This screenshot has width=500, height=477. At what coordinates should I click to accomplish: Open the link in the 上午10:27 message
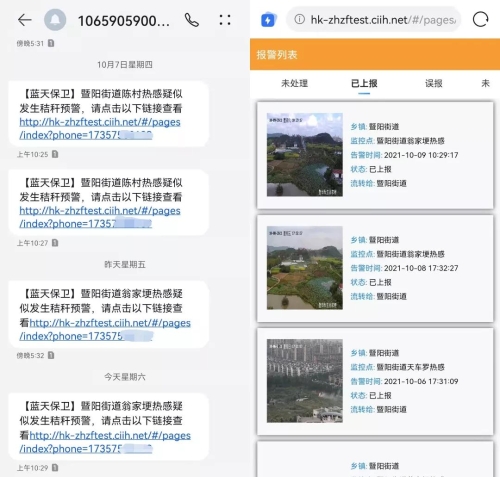[100, 217]
